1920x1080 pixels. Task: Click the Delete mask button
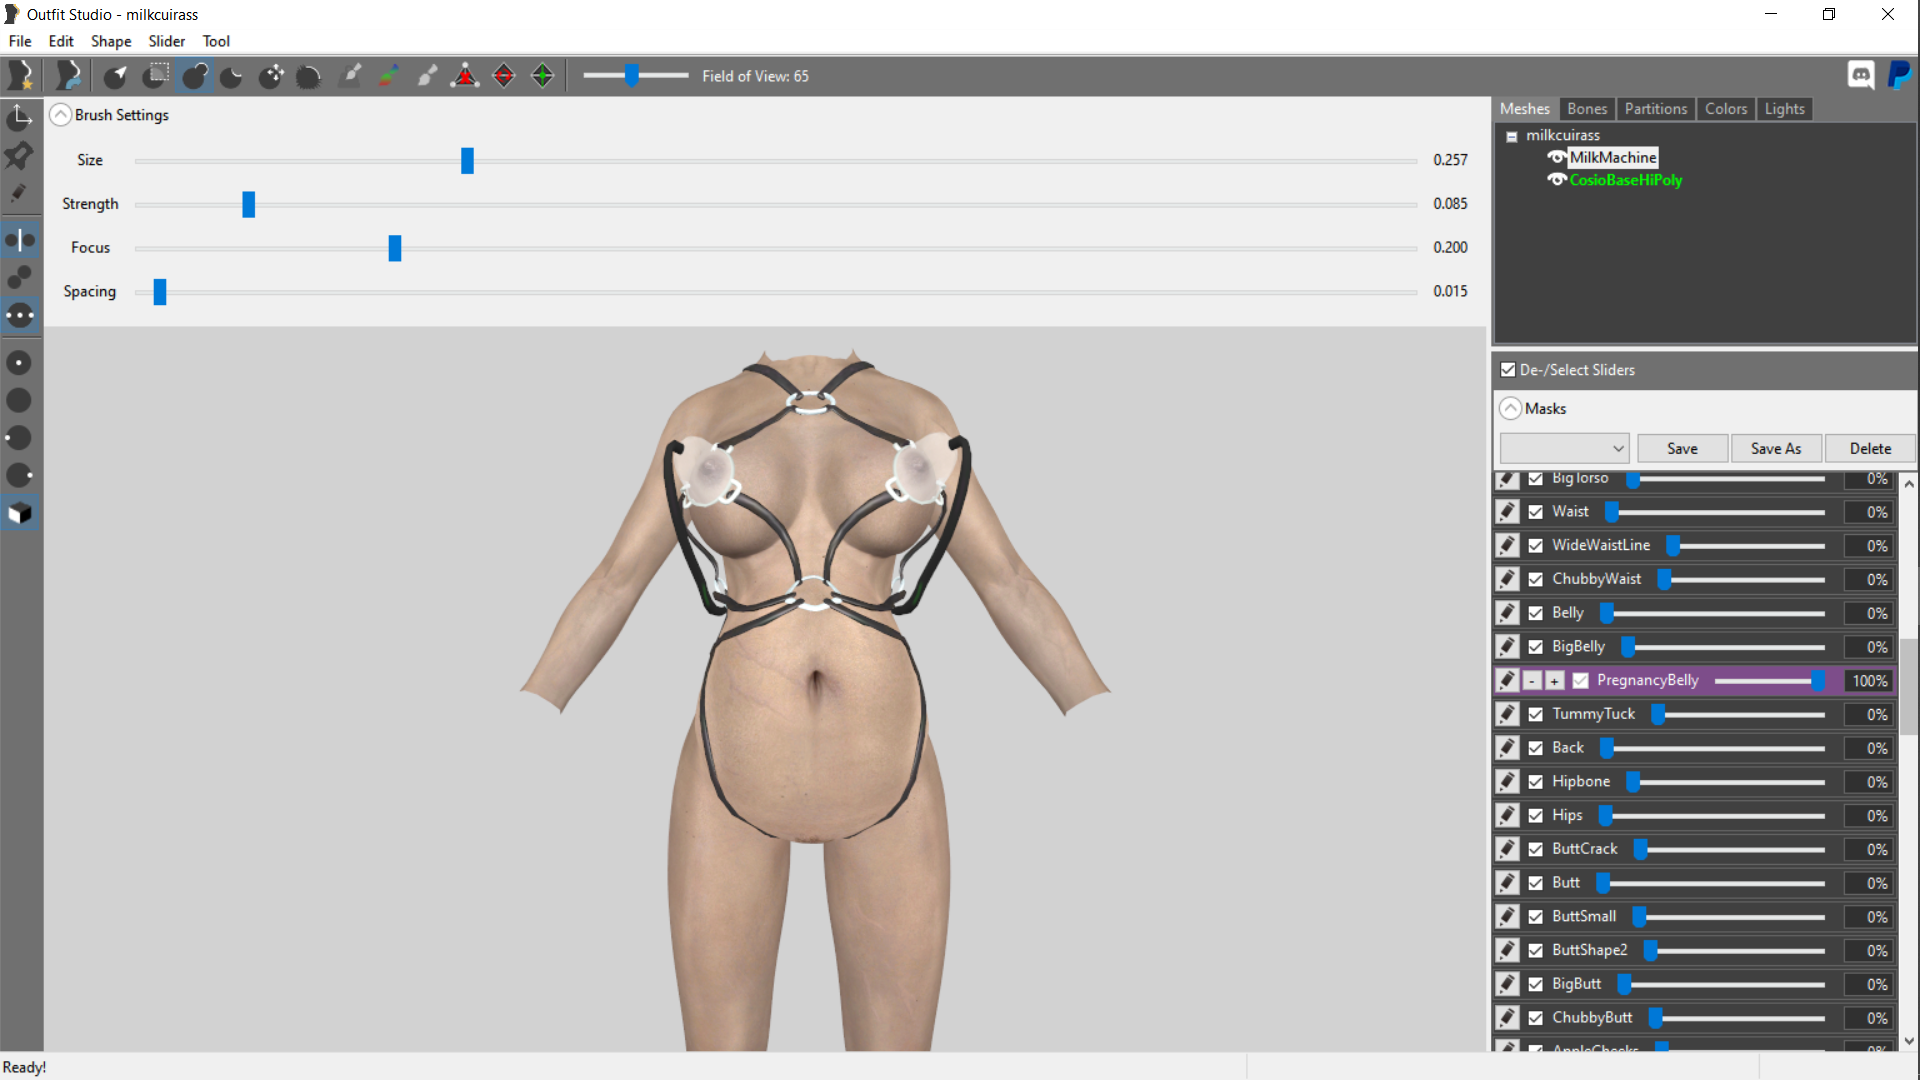pos(1870,449)
